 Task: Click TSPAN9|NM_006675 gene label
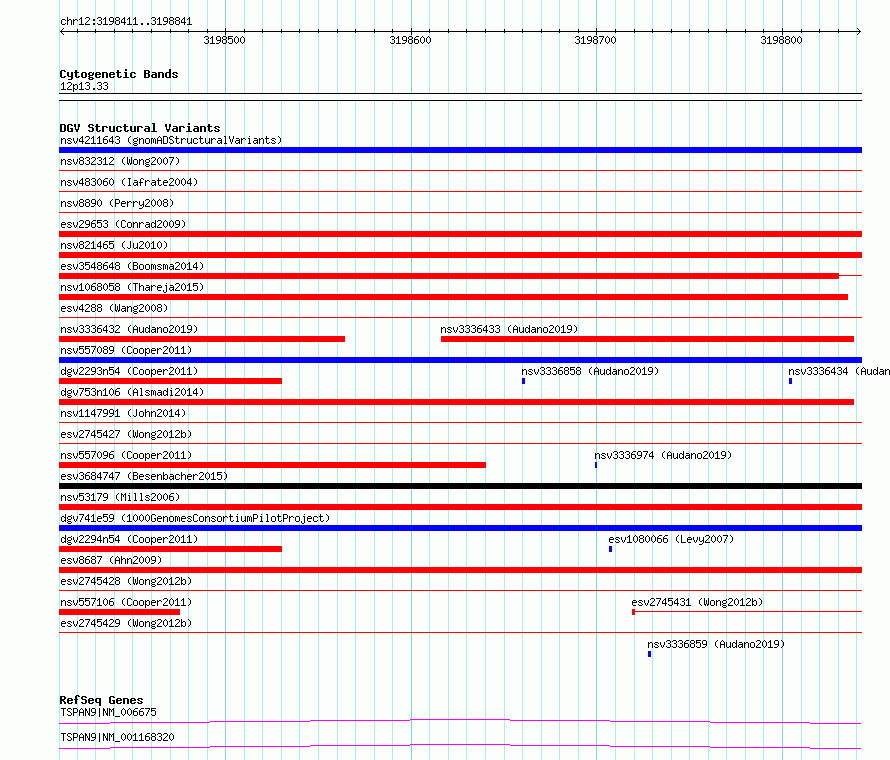pos(108,712)
